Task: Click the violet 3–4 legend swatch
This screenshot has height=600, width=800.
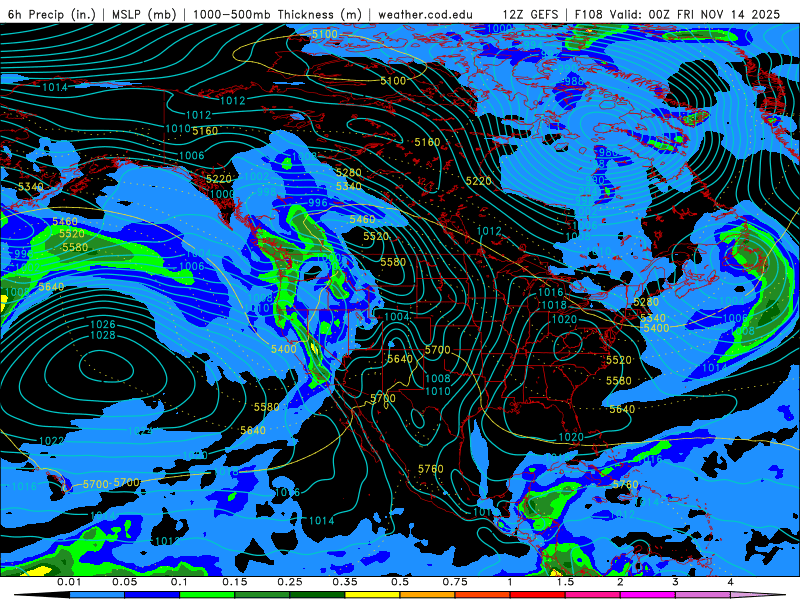Action: pos(703,595)
